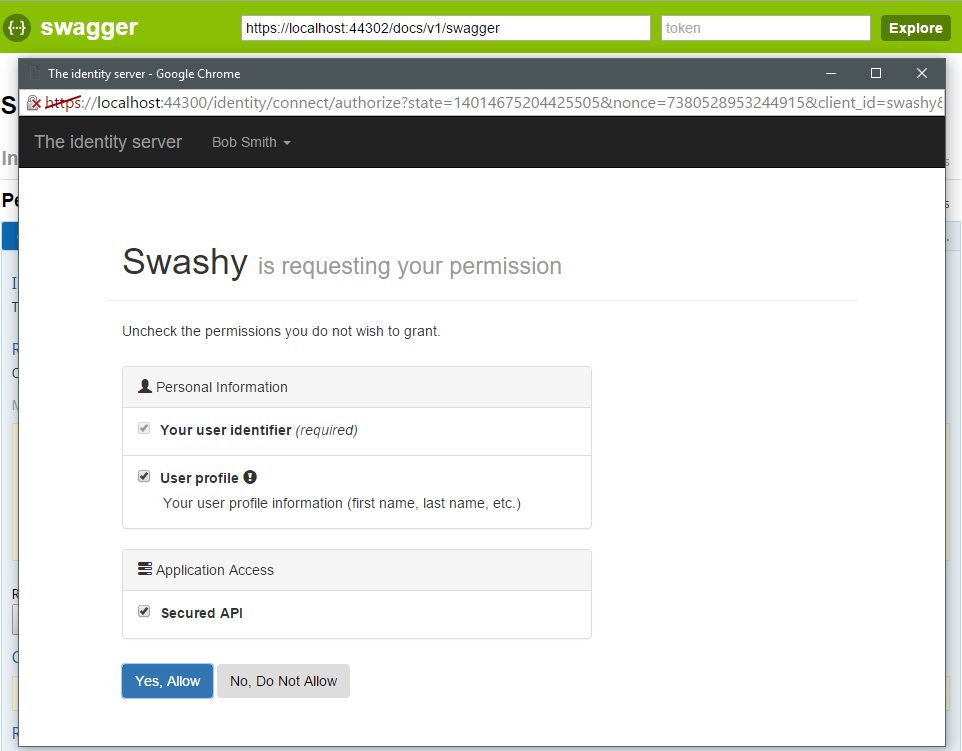Focus the token input field
This screenshot has height=751, width=962.
(766, 28)
